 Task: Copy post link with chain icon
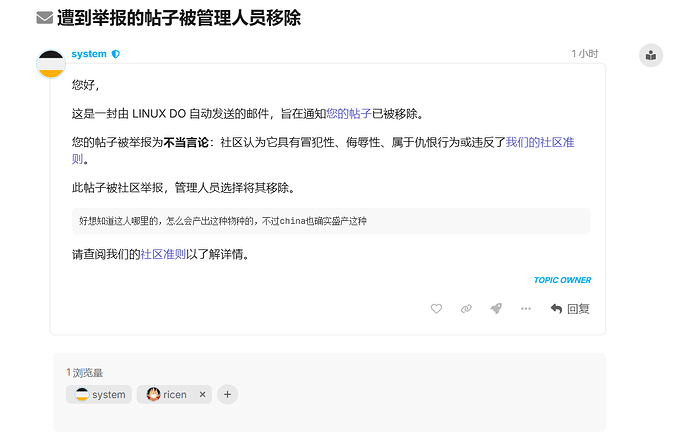(466, 309)
